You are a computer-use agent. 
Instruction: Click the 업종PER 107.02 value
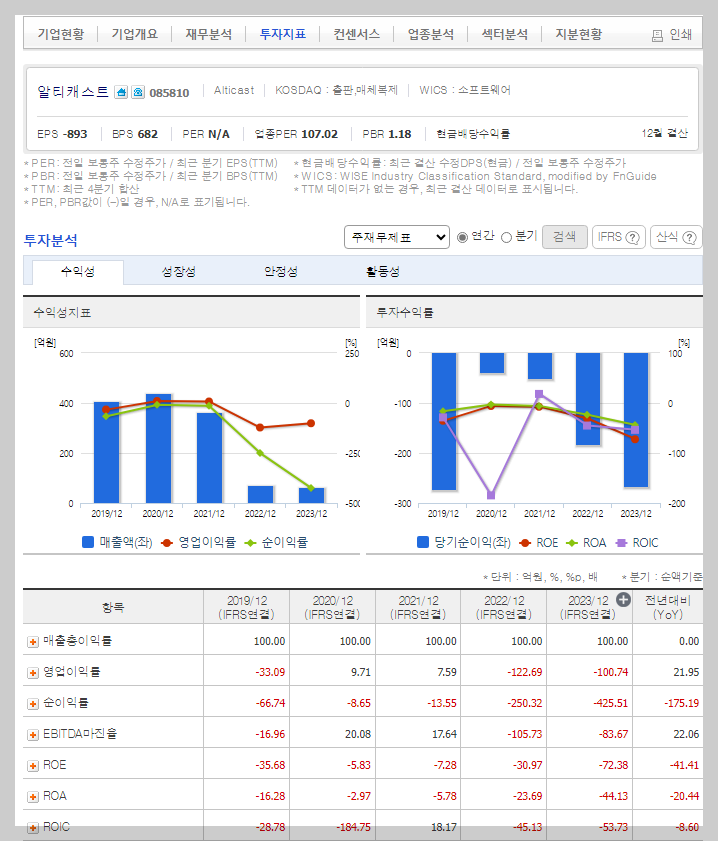tap(319, 134)
